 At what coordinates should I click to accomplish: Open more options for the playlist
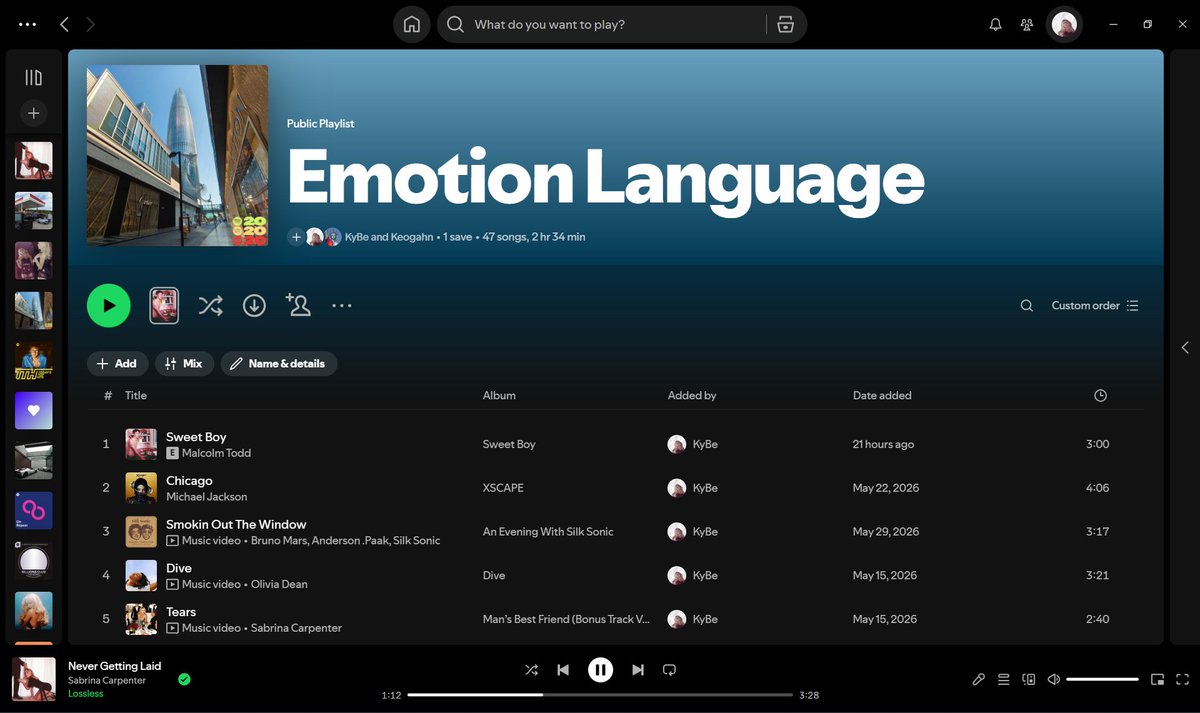point(342,306)
